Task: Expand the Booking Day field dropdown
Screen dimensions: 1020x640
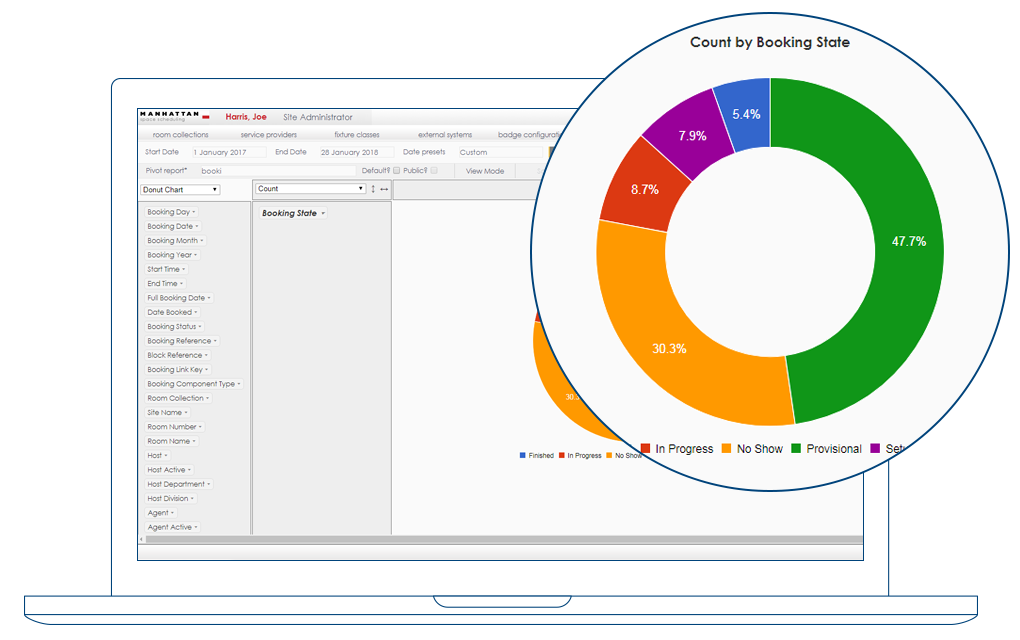Action: click(193, 212)
